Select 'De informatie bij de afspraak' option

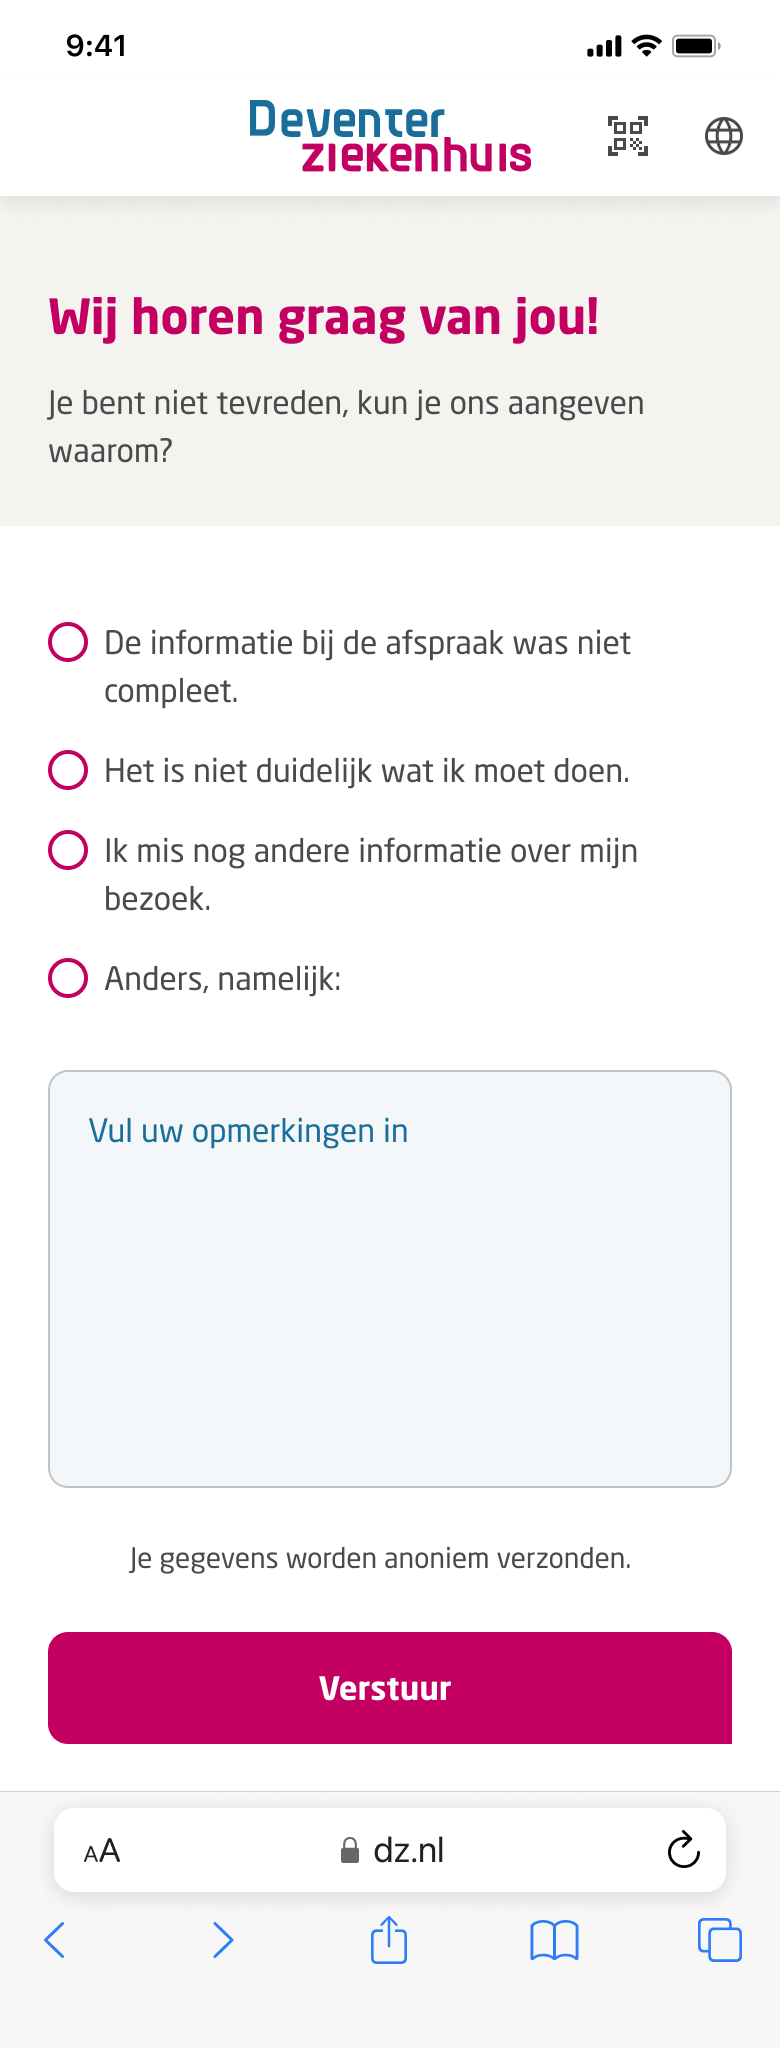pos(68,642)
